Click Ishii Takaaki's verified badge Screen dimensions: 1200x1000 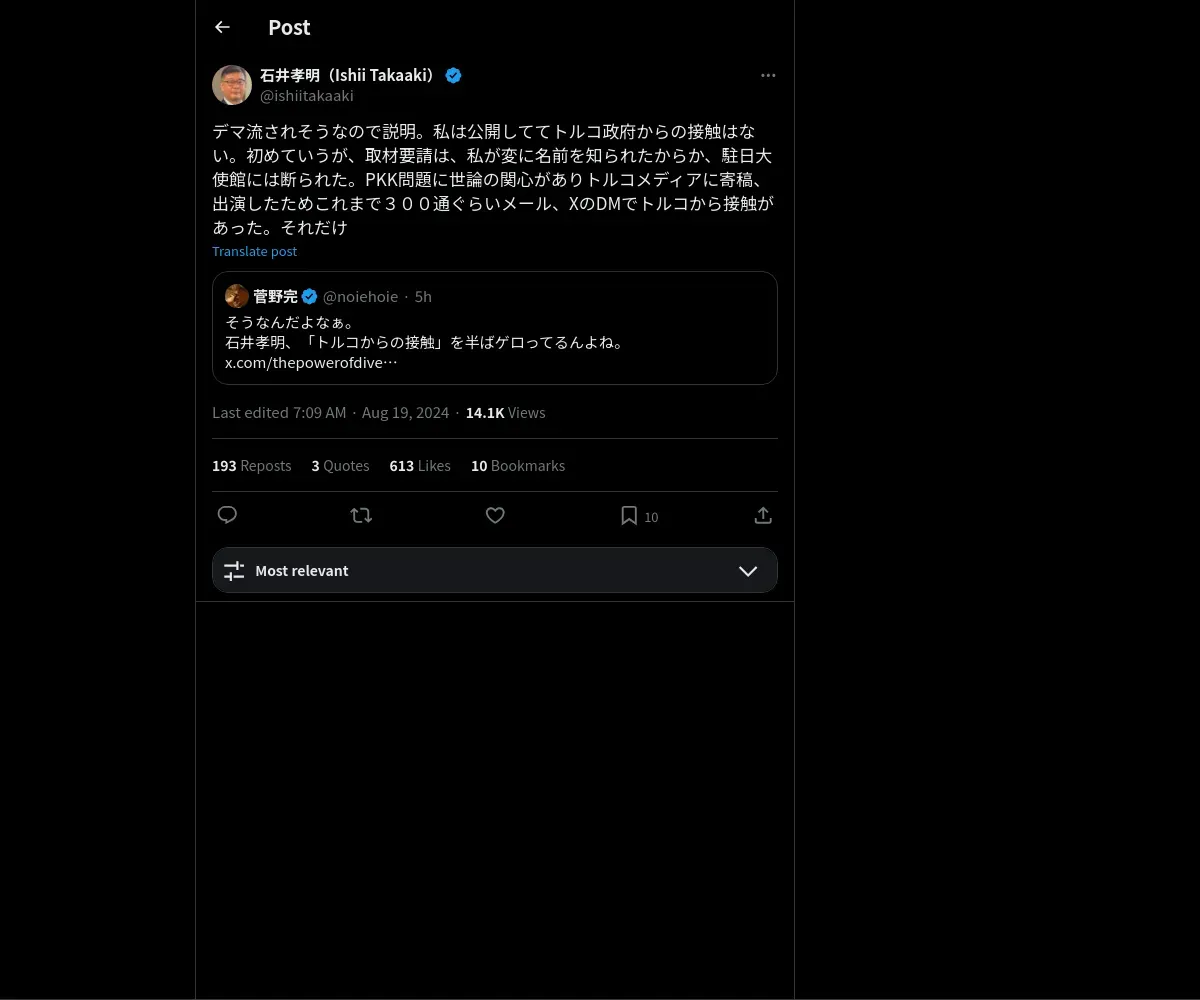[453, 75]
